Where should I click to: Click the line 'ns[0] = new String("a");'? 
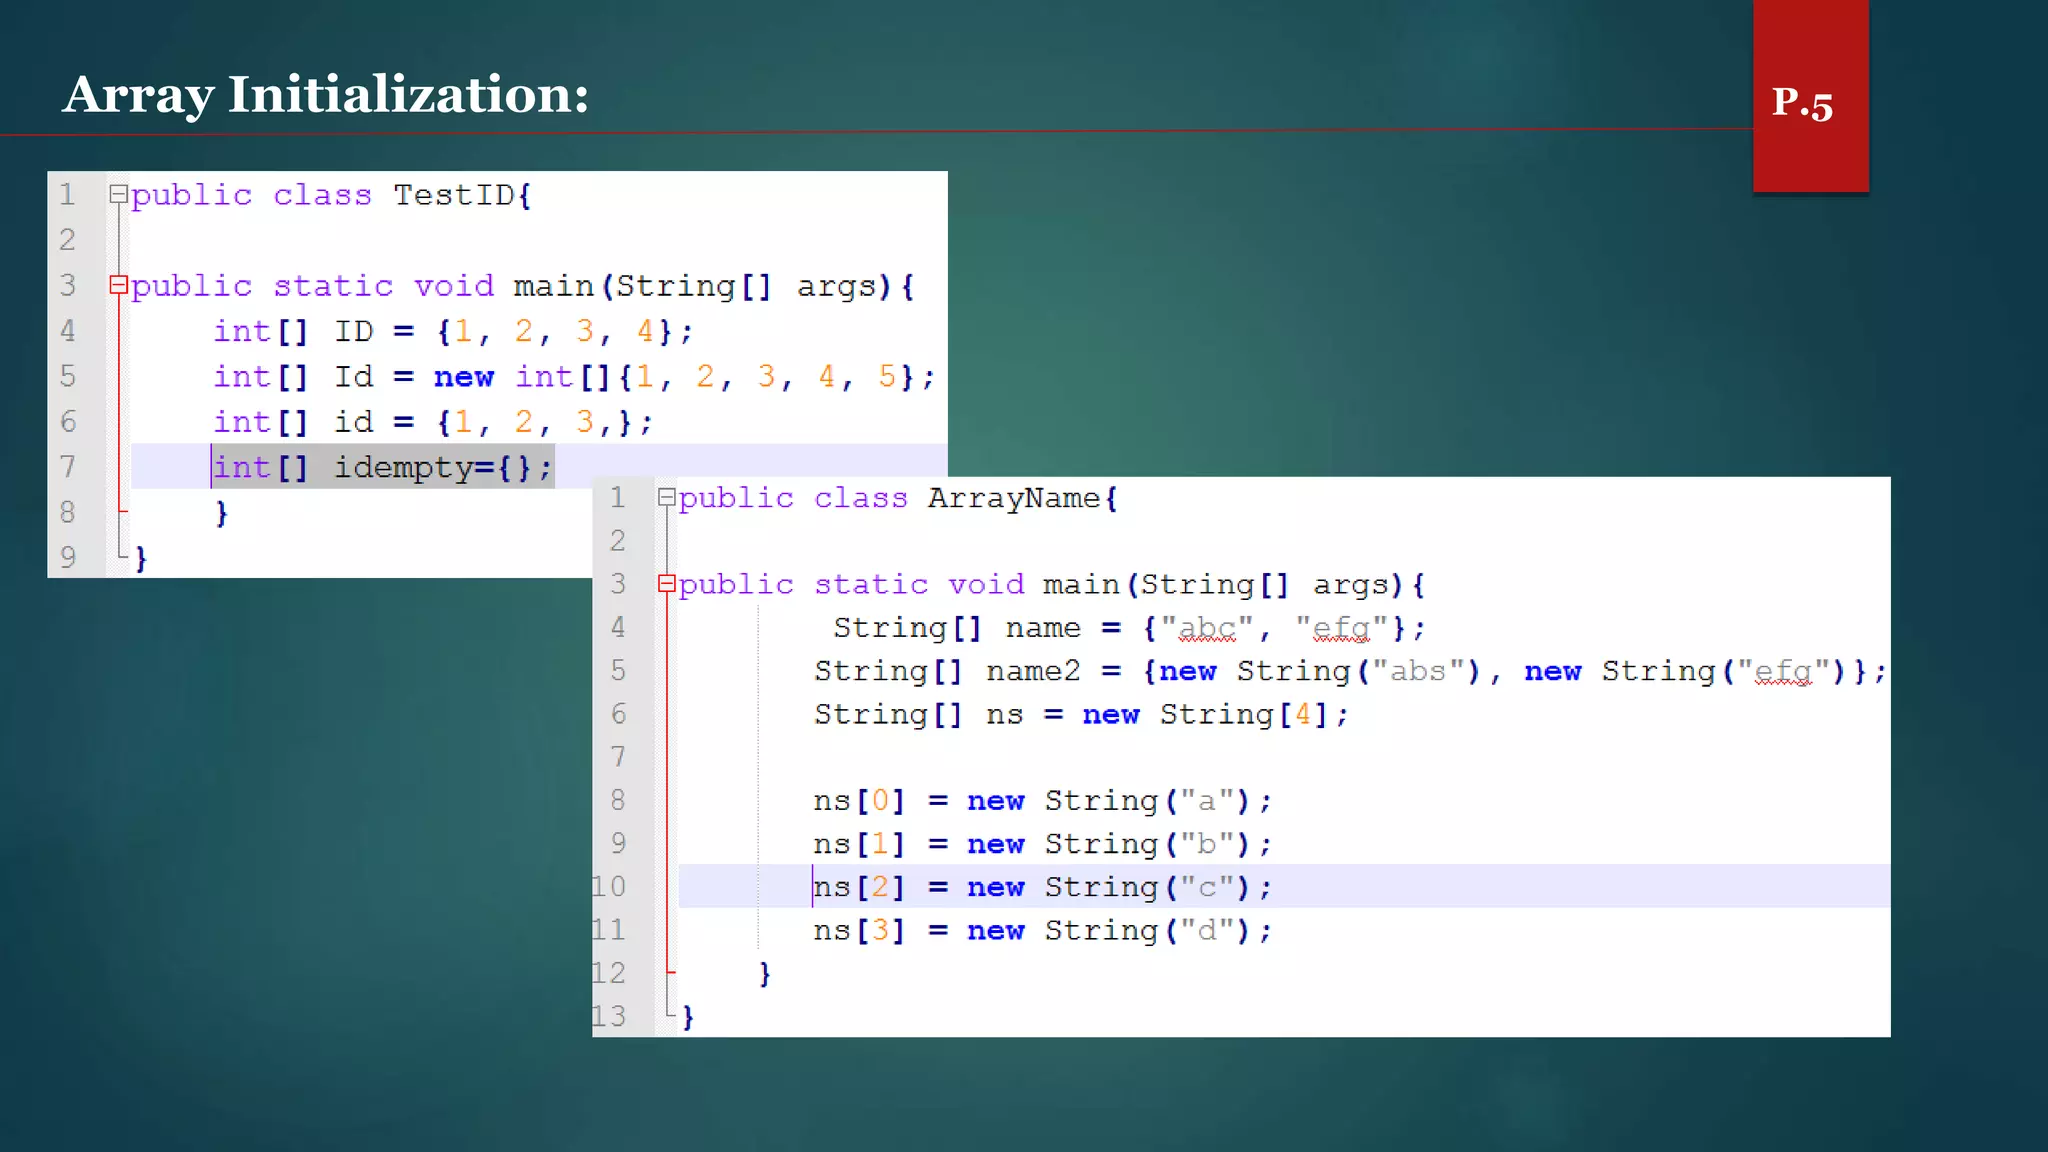1042,801
